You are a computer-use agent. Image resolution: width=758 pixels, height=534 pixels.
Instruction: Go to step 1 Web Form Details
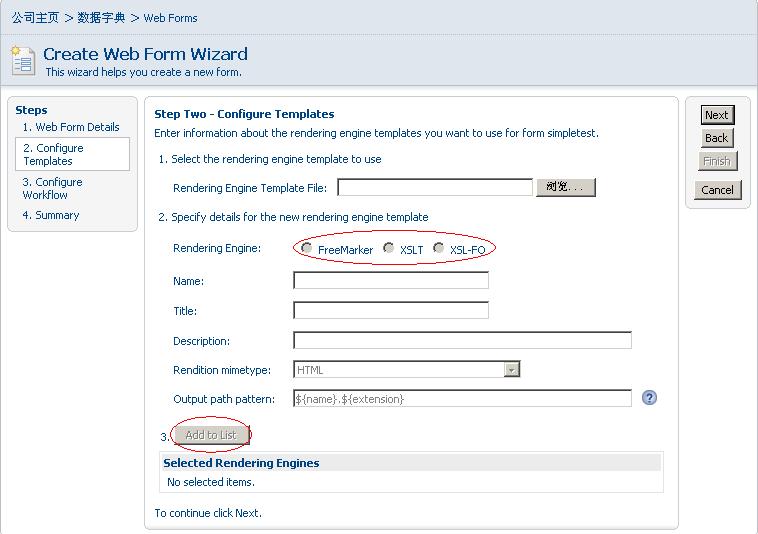(x=71, y=127)
